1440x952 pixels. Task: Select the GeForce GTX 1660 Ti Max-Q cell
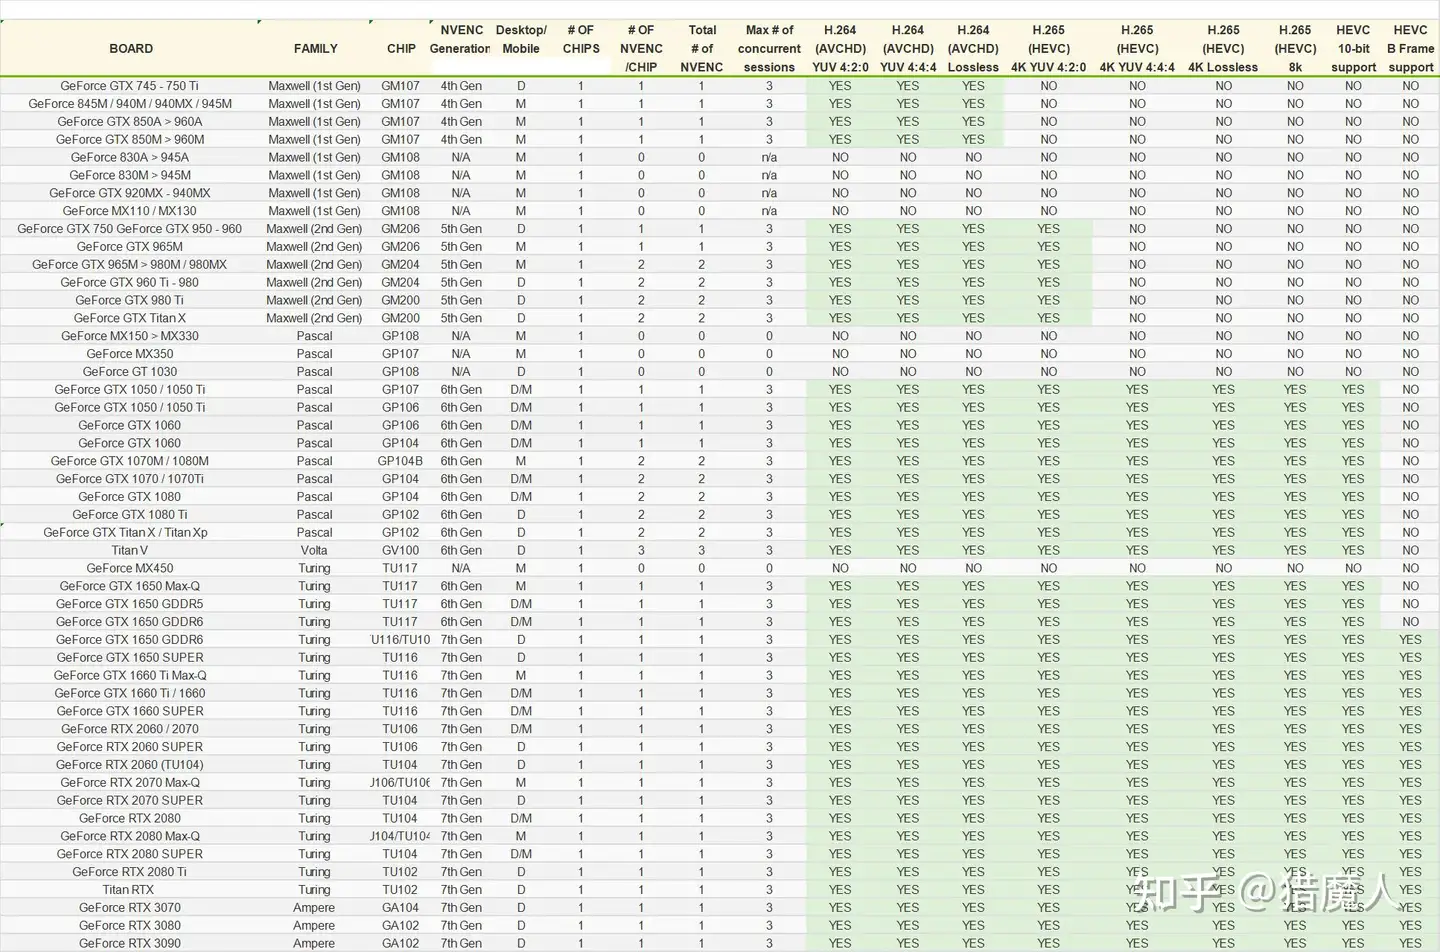(130, 677)
